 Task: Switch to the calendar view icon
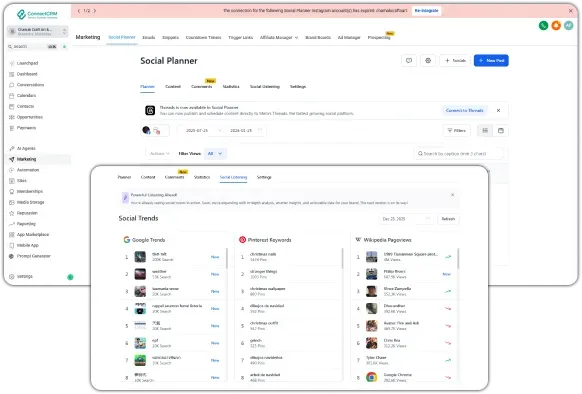[501, 130]
